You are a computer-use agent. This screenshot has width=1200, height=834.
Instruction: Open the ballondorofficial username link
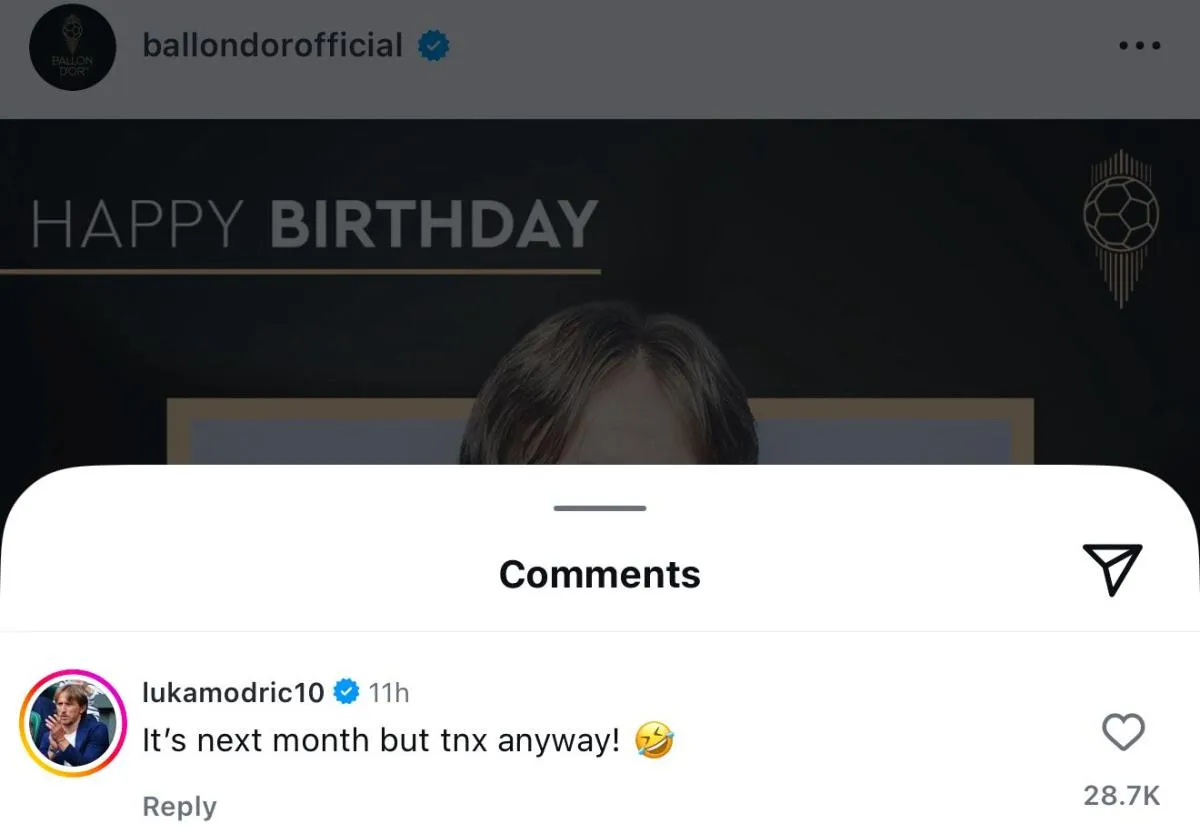pyautogui.click(x=272, y=45)
